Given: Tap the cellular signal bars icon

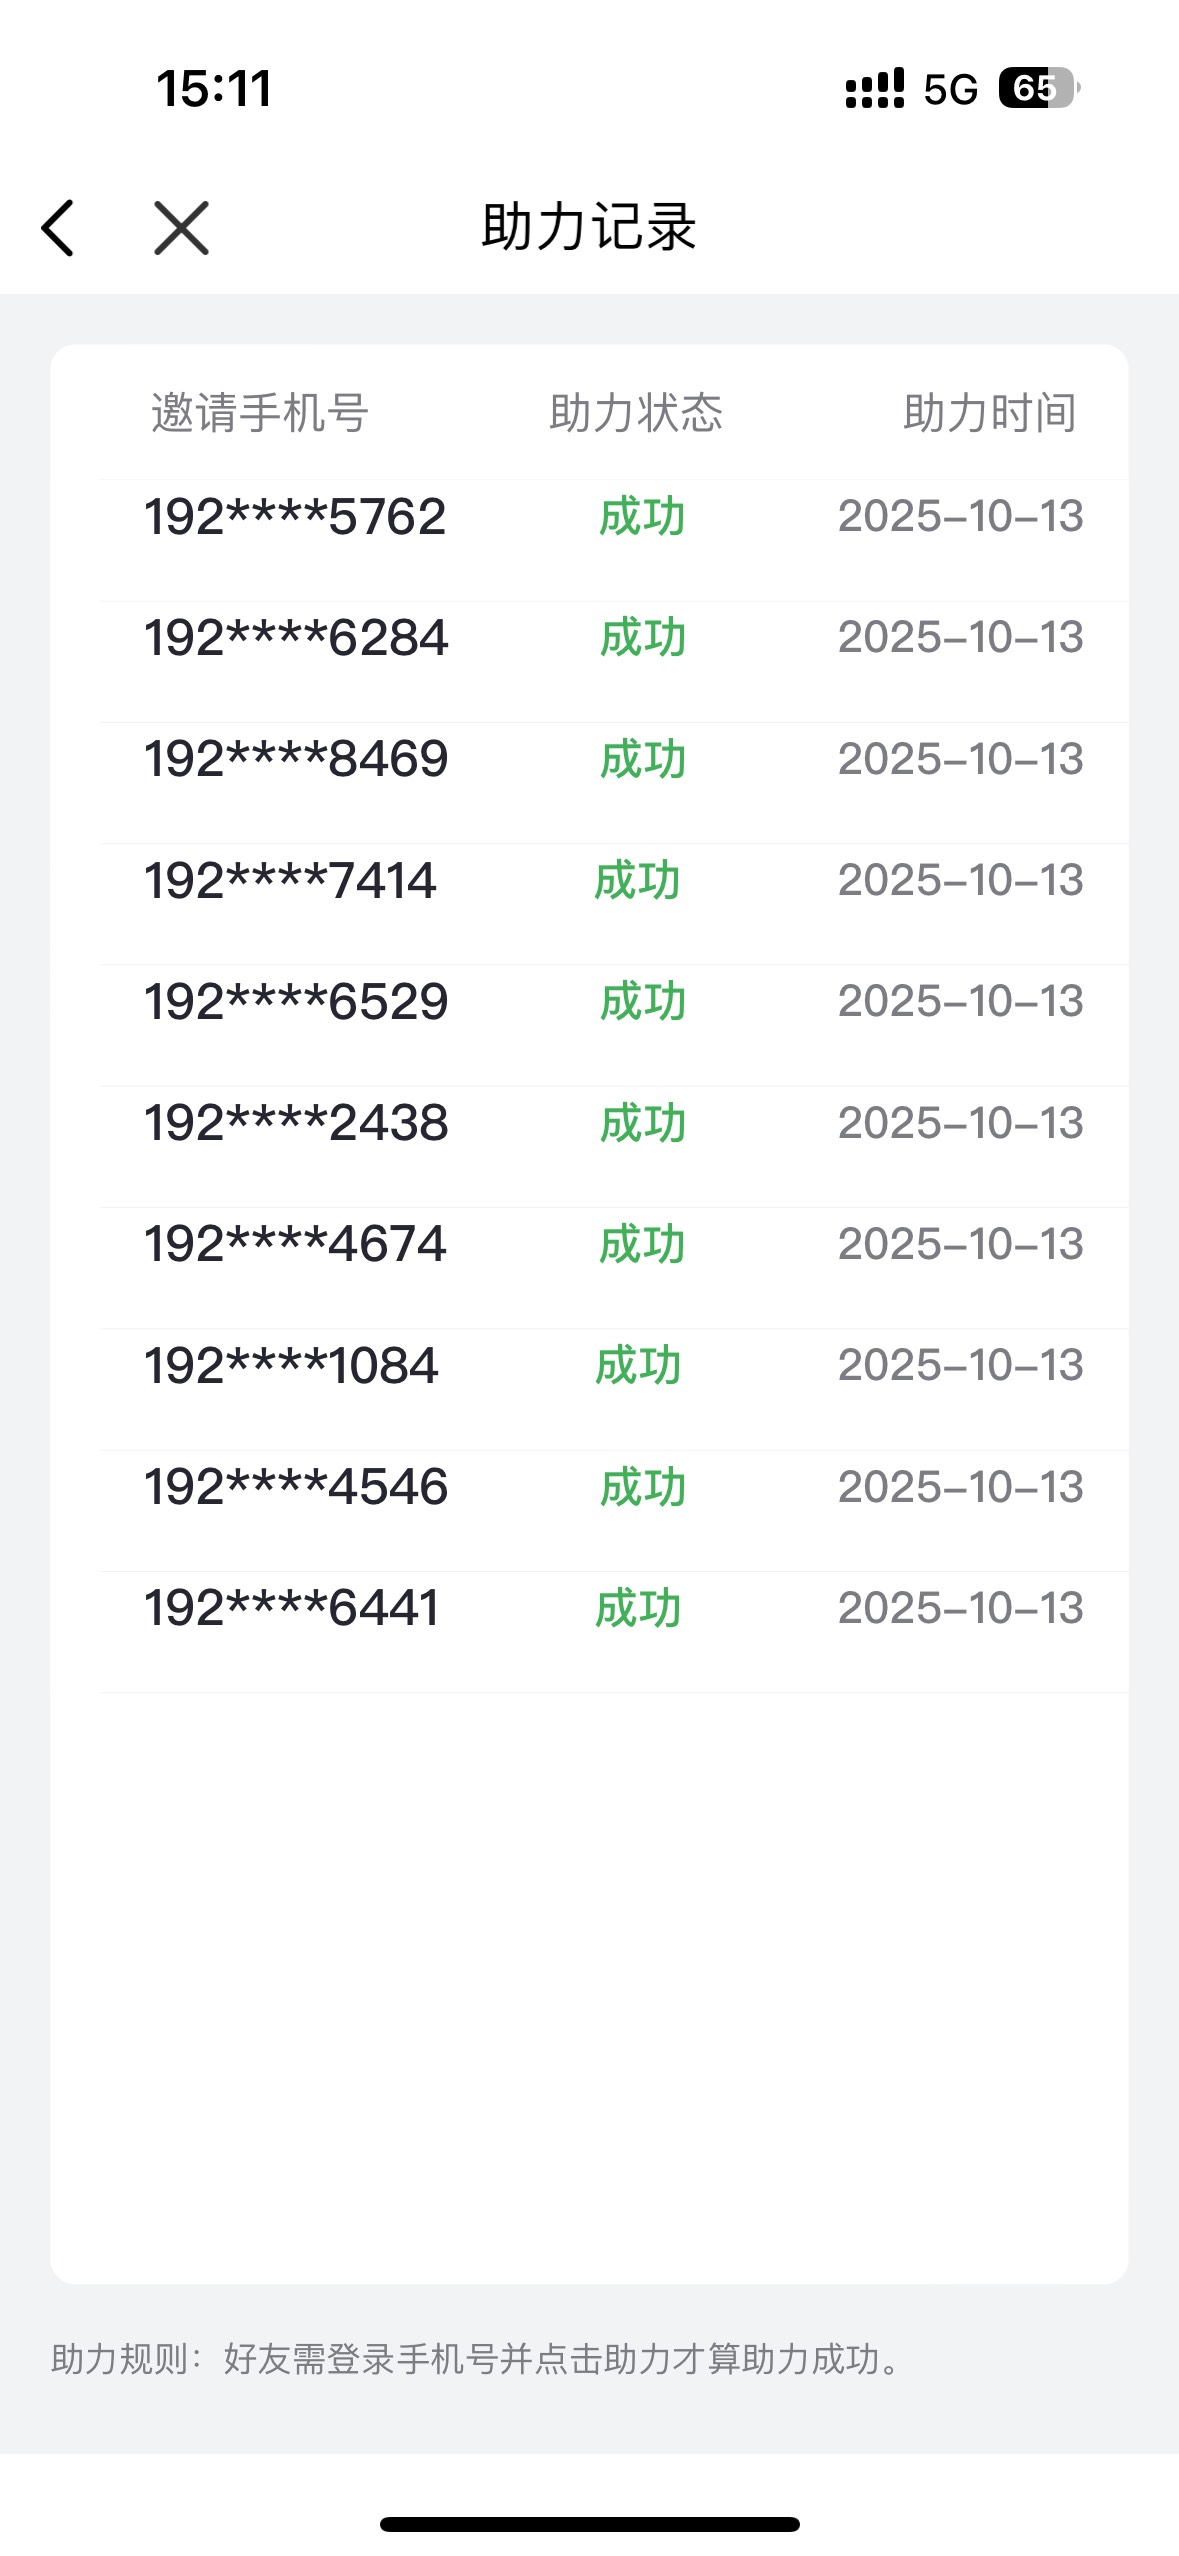Looking at the screenshot, I should 874,88.
